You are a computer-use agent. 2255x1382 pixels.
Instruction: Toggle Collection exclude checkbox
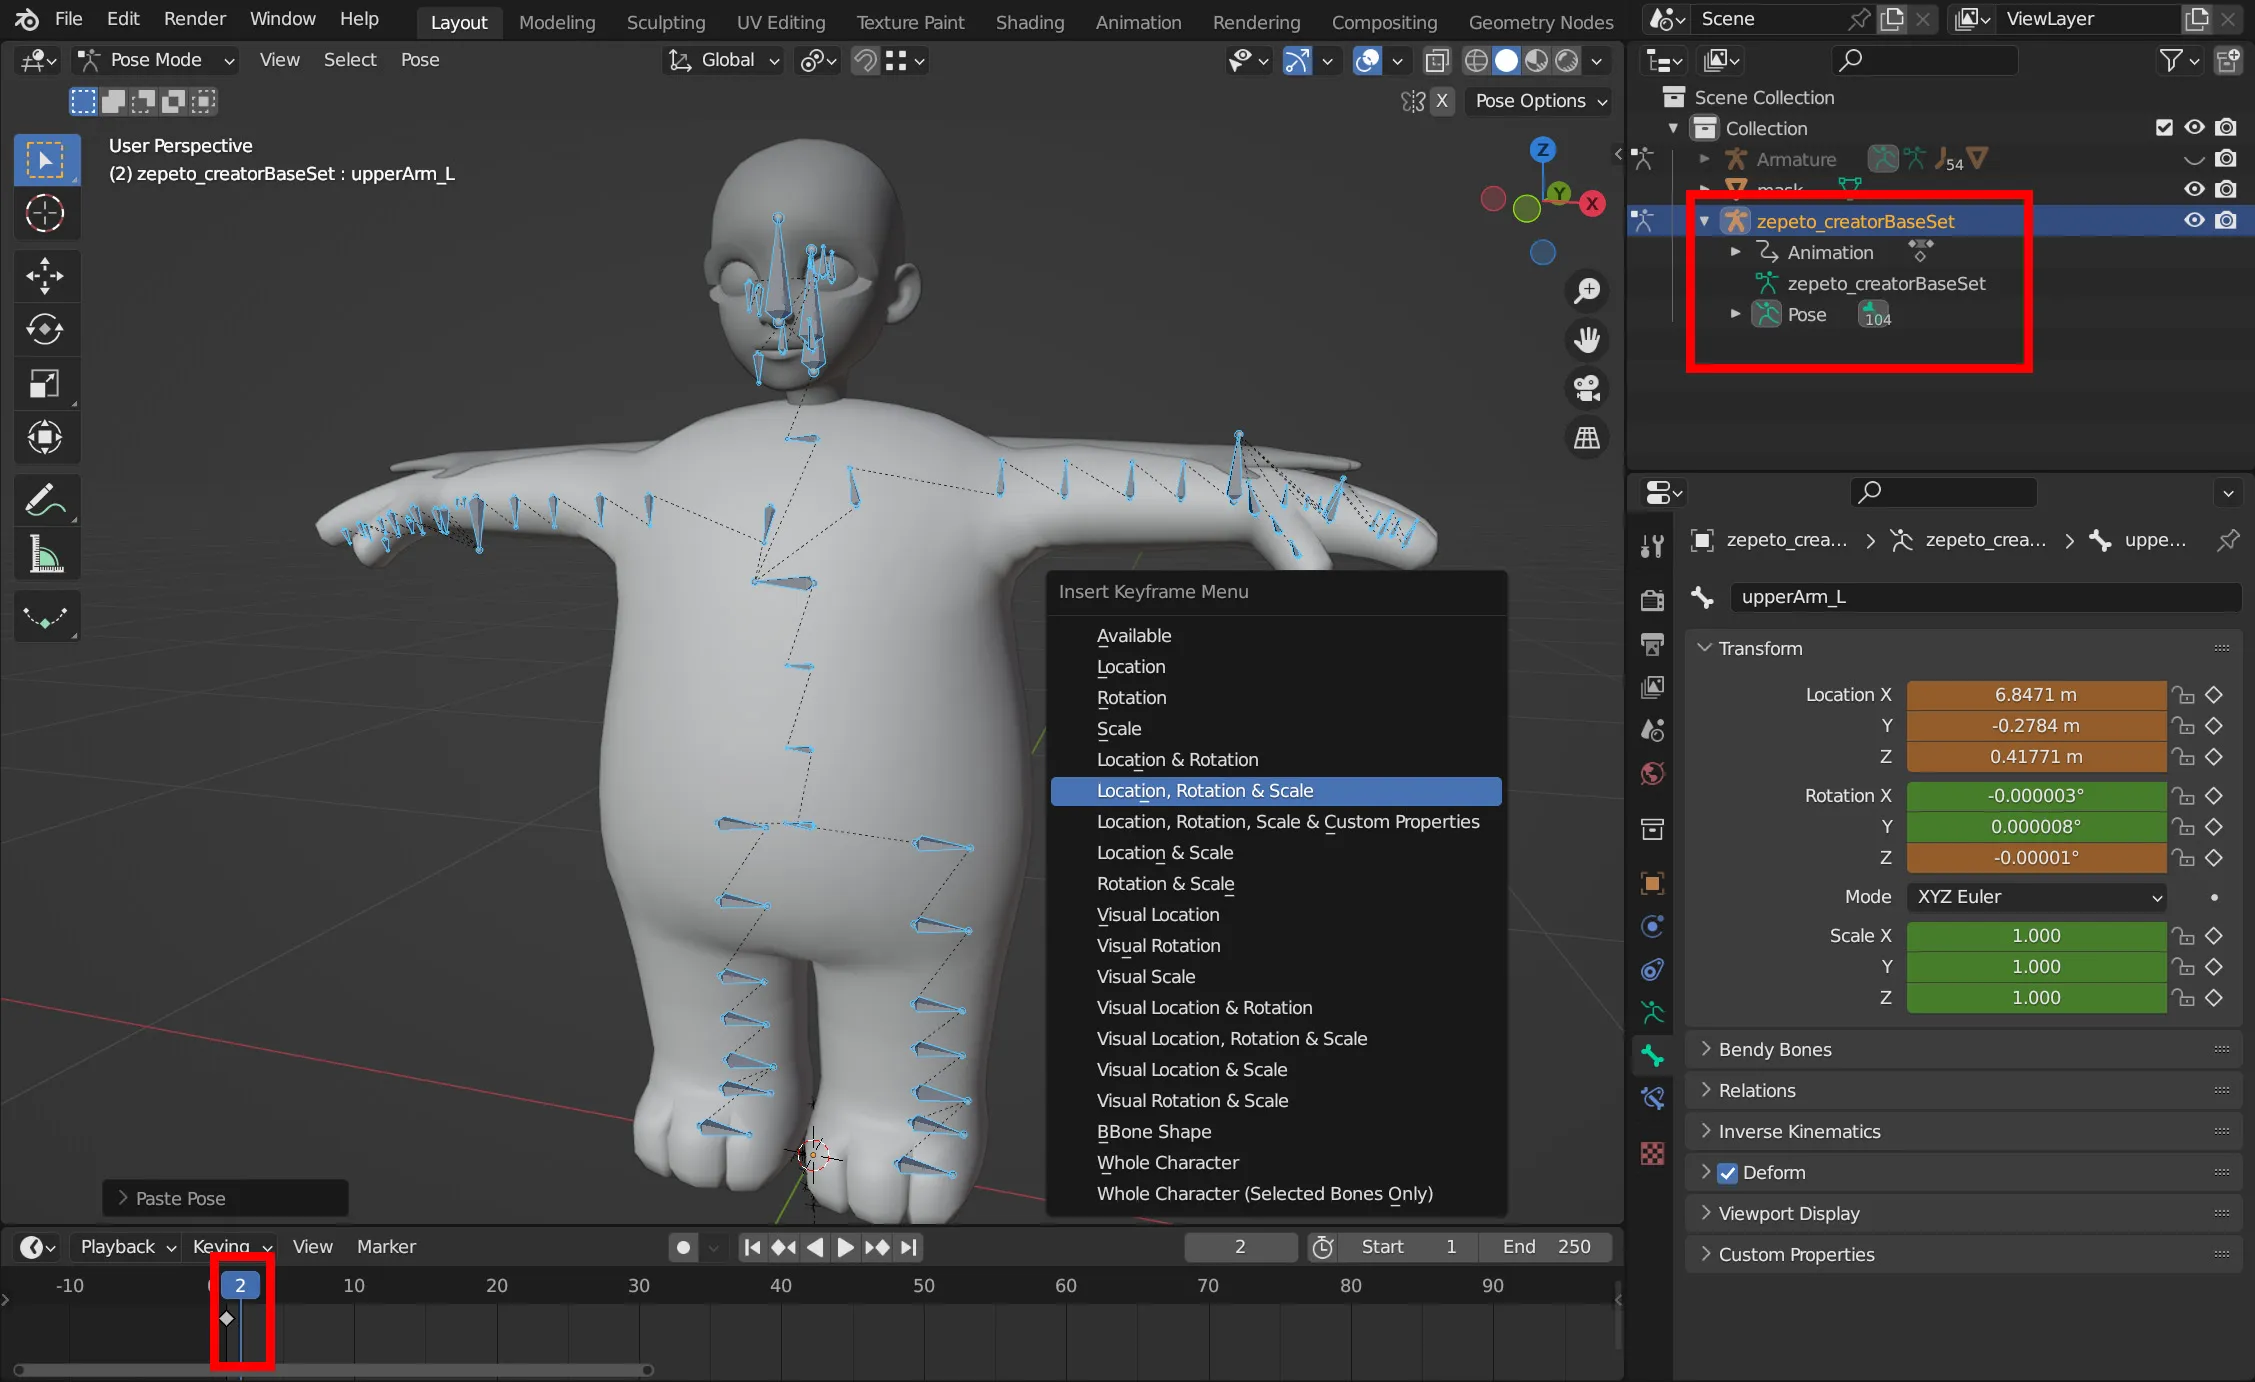[x=2164, y=128]
